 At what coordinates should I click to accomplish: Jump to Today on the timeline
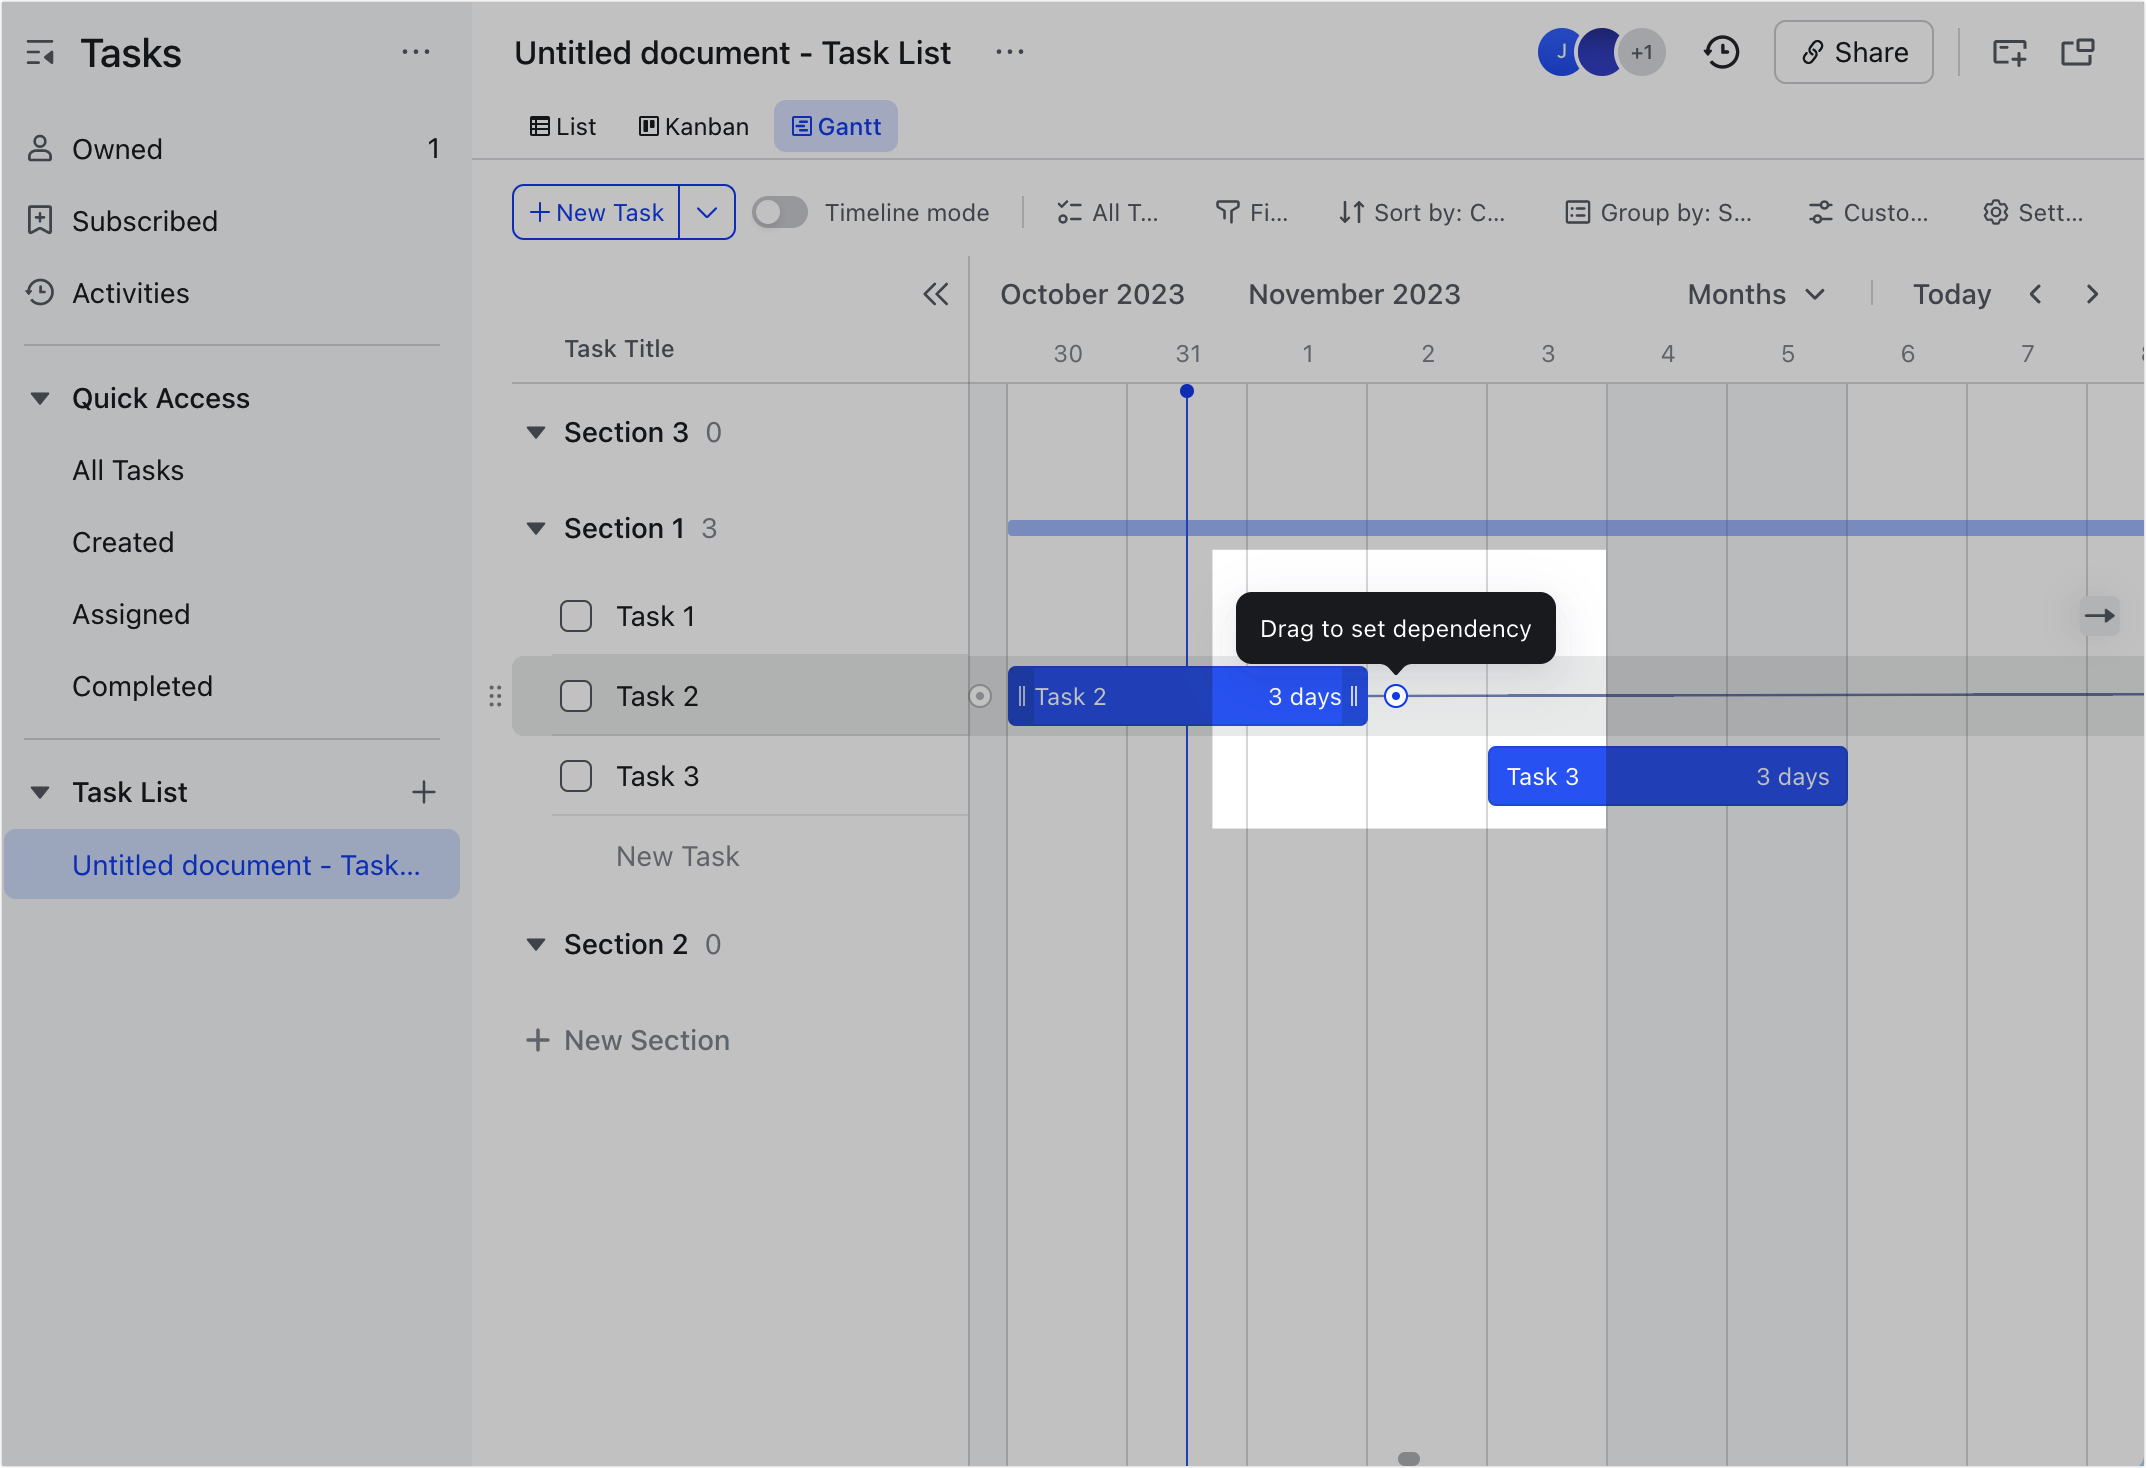1950,293
